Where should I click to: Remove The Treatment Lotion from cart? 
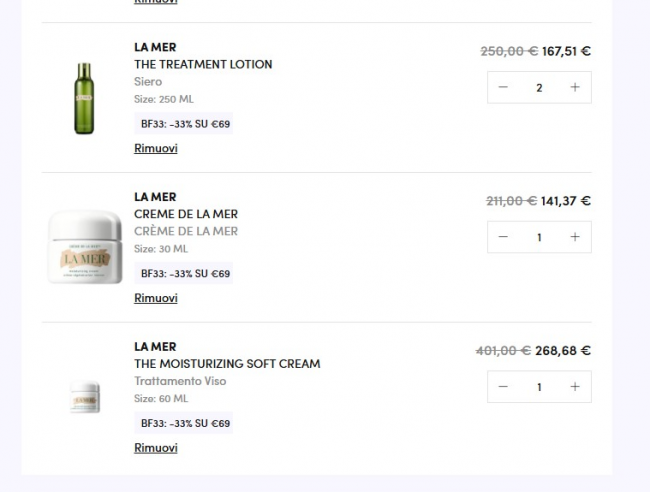click(156, 149)
